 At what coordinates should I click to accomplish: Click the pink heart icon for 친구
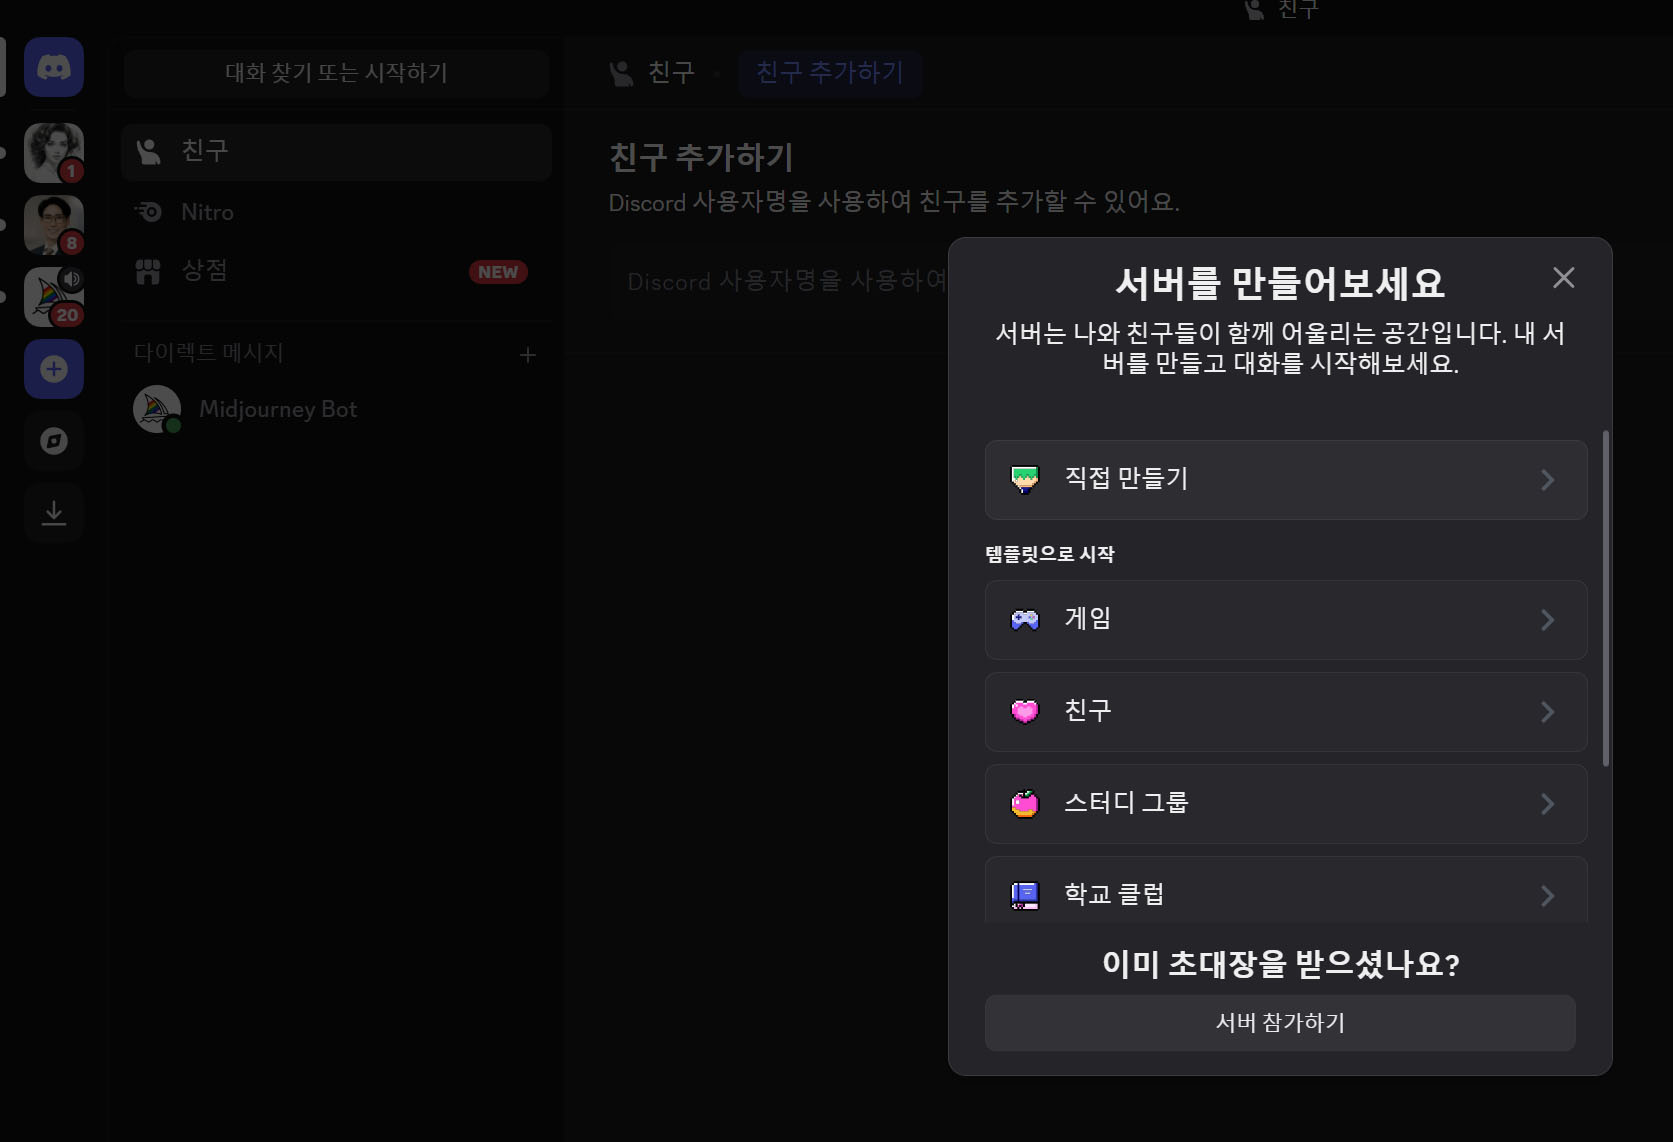[x=1025, y=712]
